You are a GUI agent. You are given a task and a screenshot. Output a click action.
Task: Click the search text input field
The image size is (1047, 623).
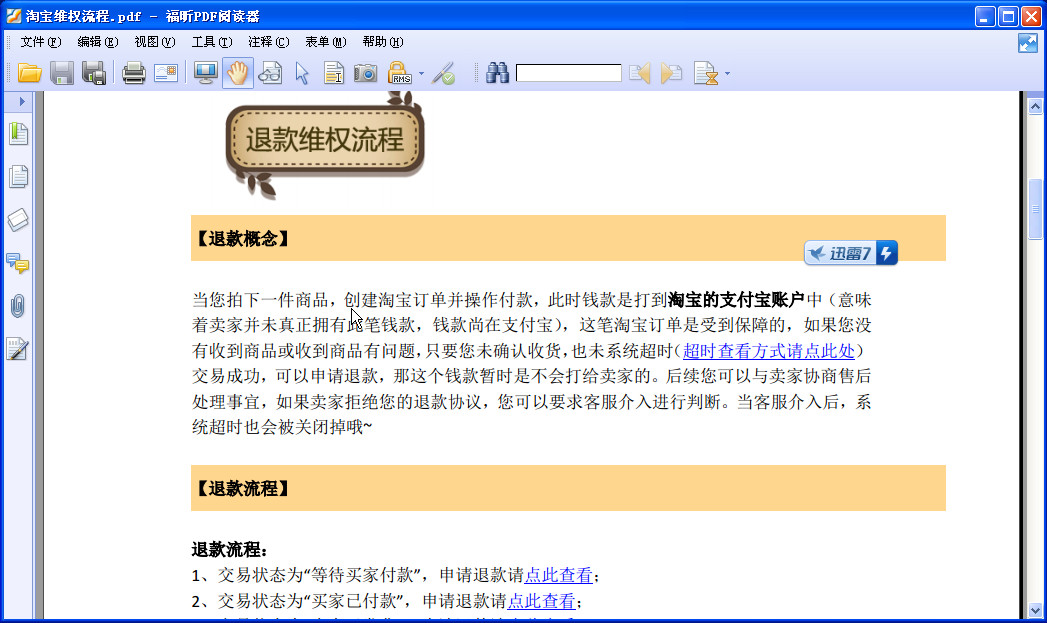[x=568, y=73]
